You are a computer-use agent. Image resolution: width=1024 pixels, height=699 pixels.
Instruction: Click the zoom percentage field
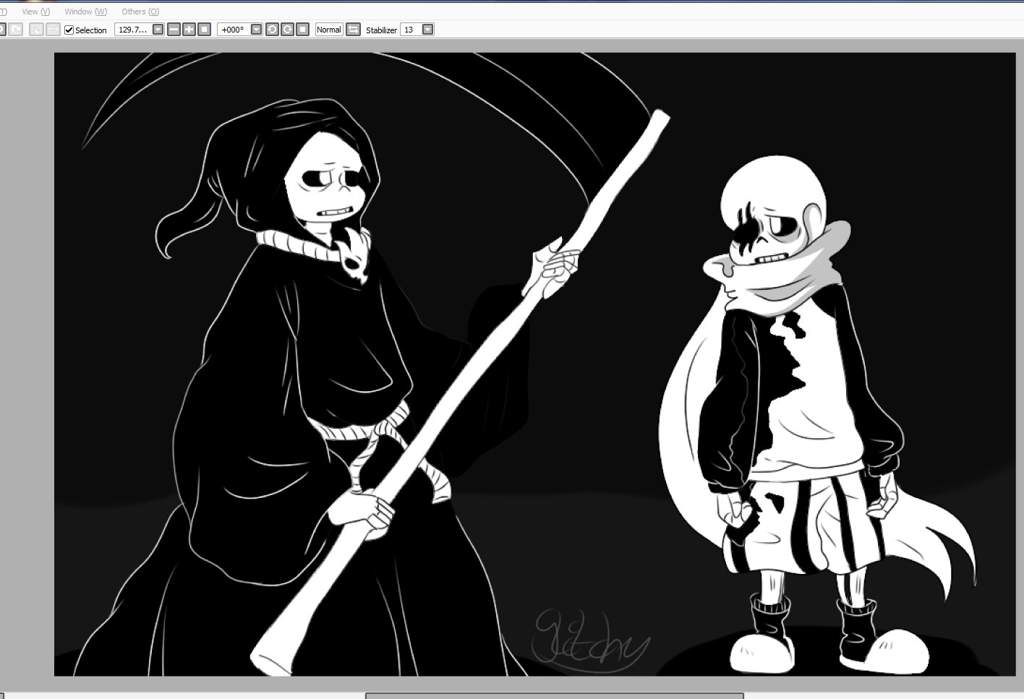(x=133, y=29)
